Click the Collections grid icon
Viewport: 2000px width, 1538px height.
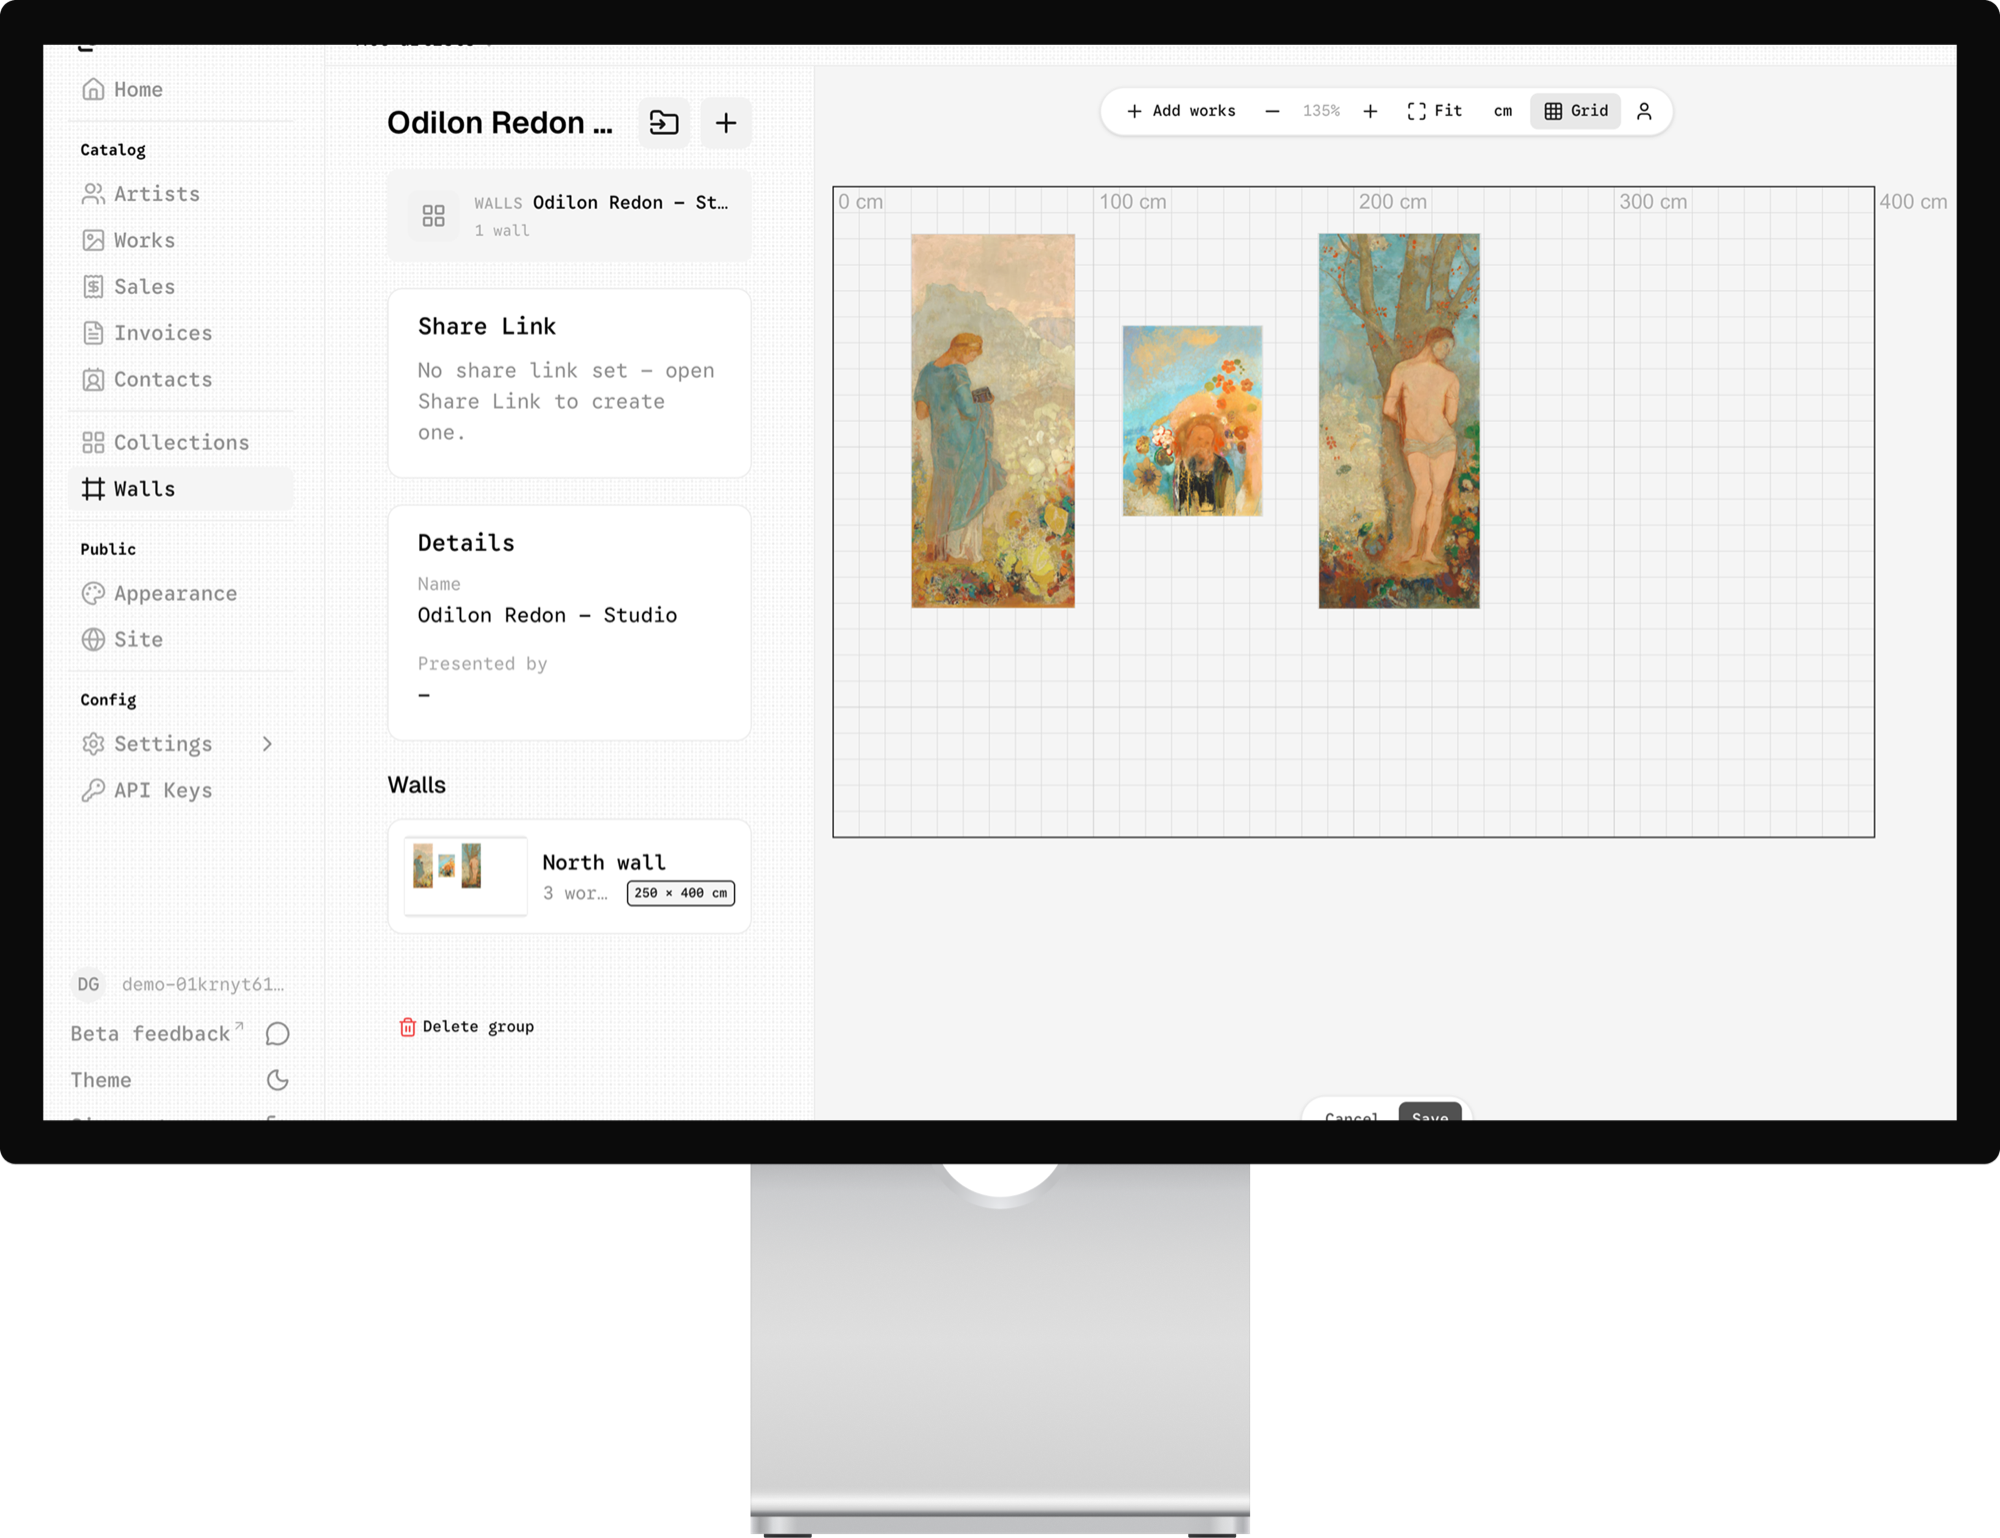(x=93, y=442)
